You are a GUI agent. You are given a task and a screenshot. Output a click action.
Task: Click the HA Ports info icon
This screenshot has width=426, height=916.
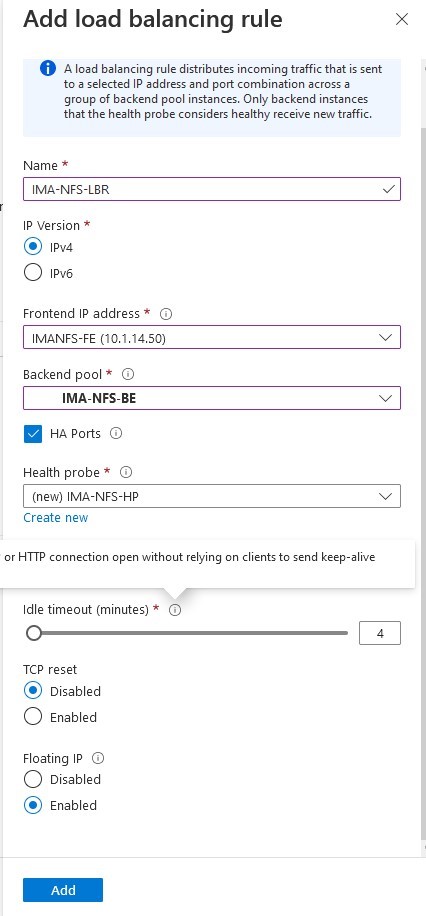tap(116, 433)
